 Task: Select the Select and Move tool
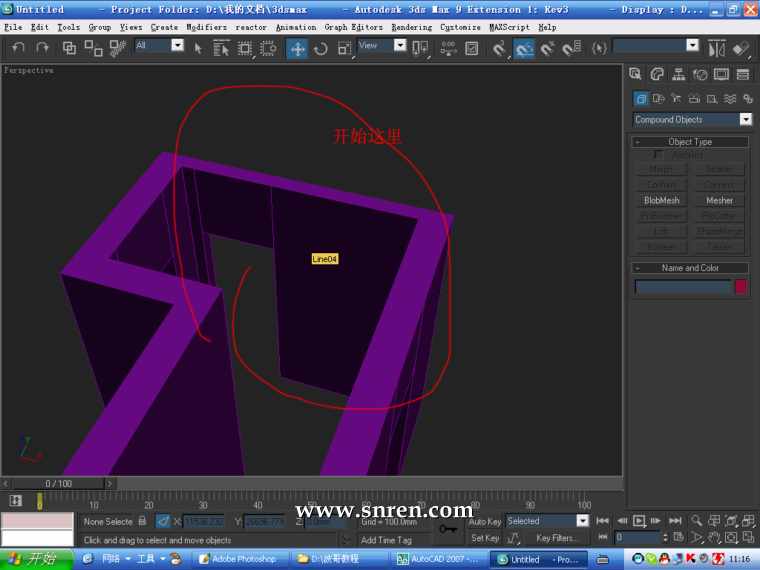297,48
